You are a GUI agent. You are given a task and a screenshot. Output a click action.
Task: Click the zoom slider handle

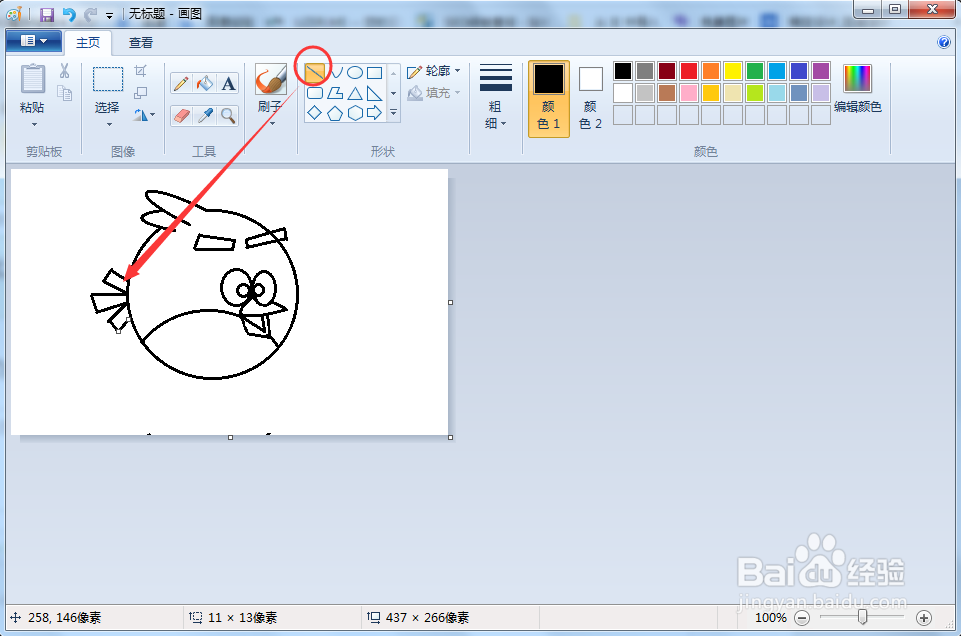click(x=862, y=617)
